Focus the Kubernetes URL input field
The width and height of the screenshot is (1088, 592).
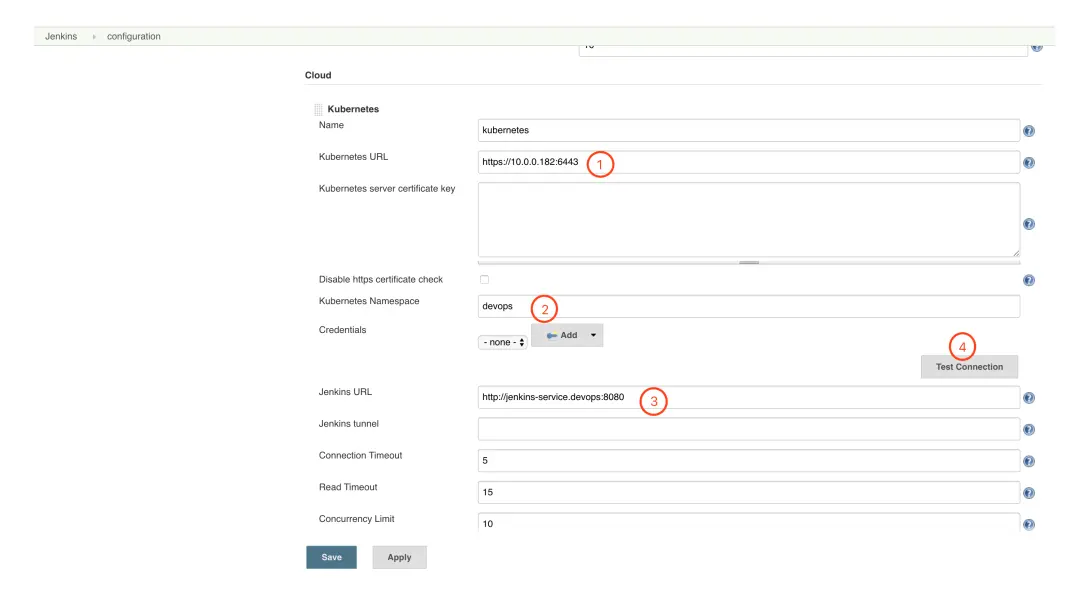[x=749, y=162]
